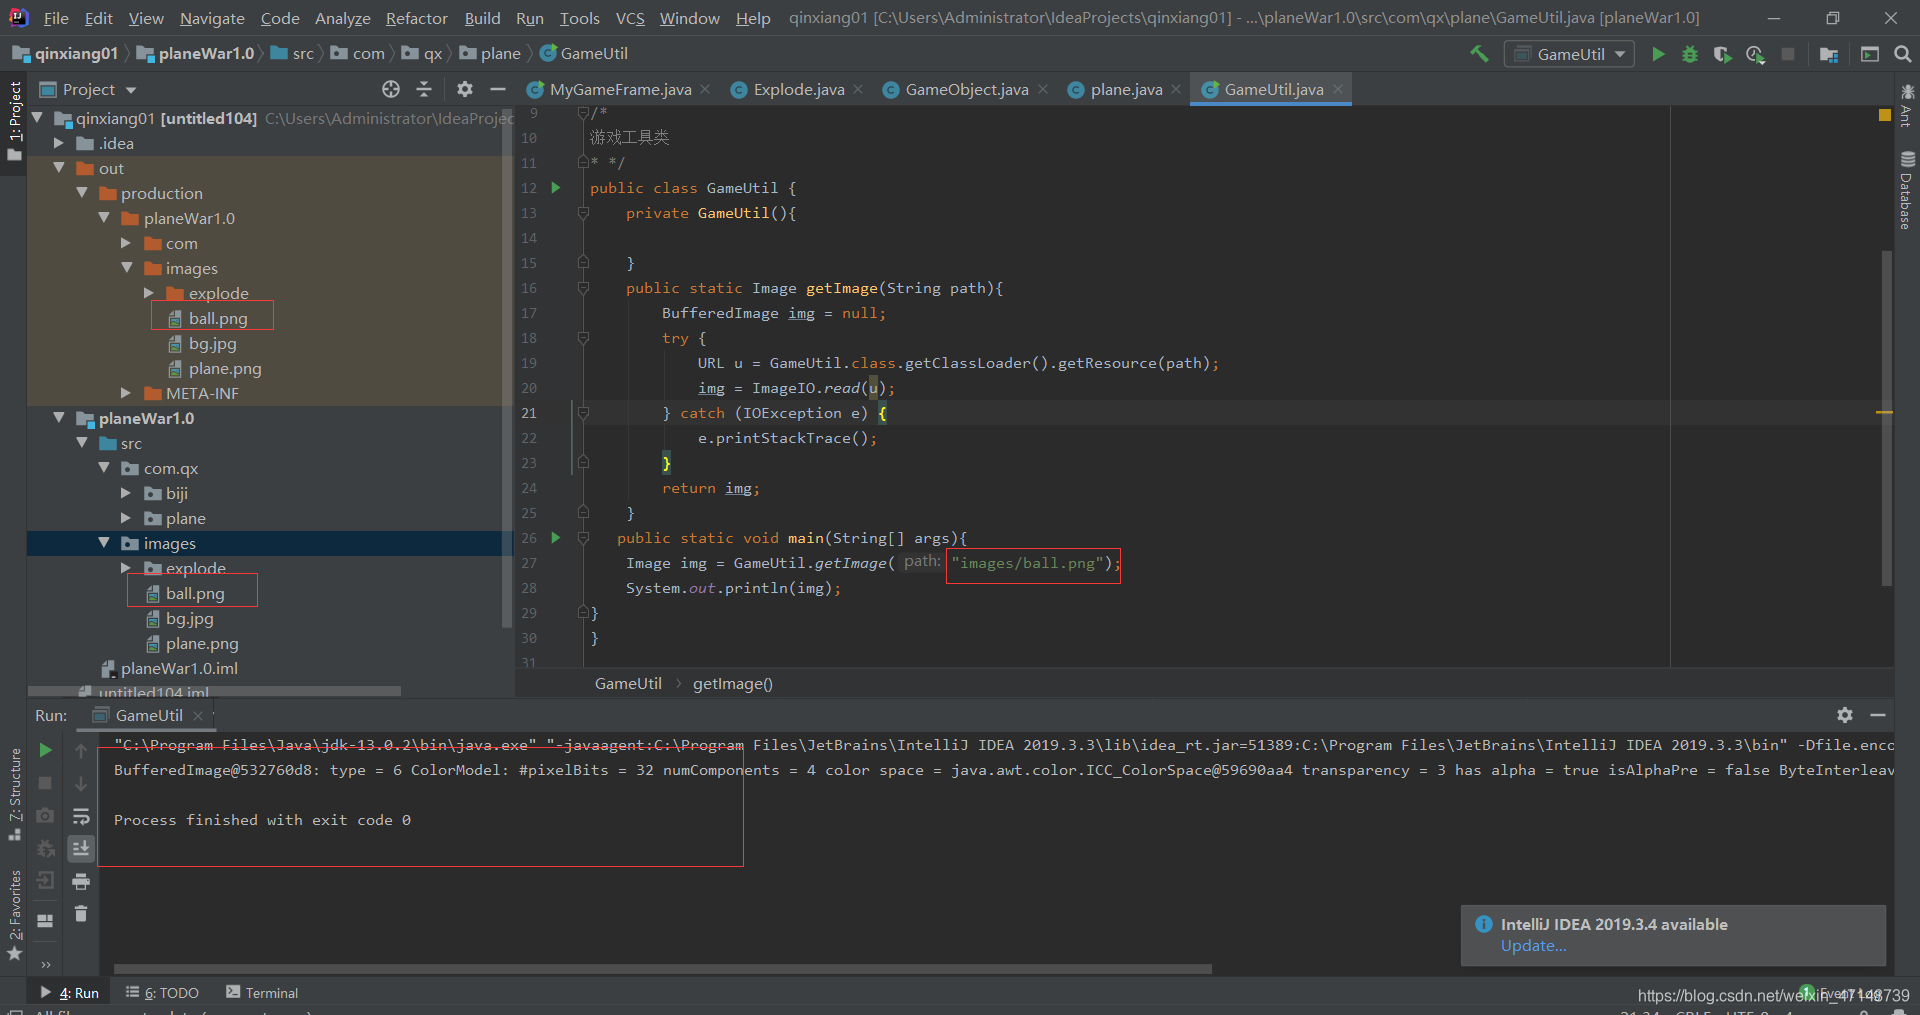Open Search Everywhere magnifier icon
Screen dimensions: 1920x1015
1903,54
